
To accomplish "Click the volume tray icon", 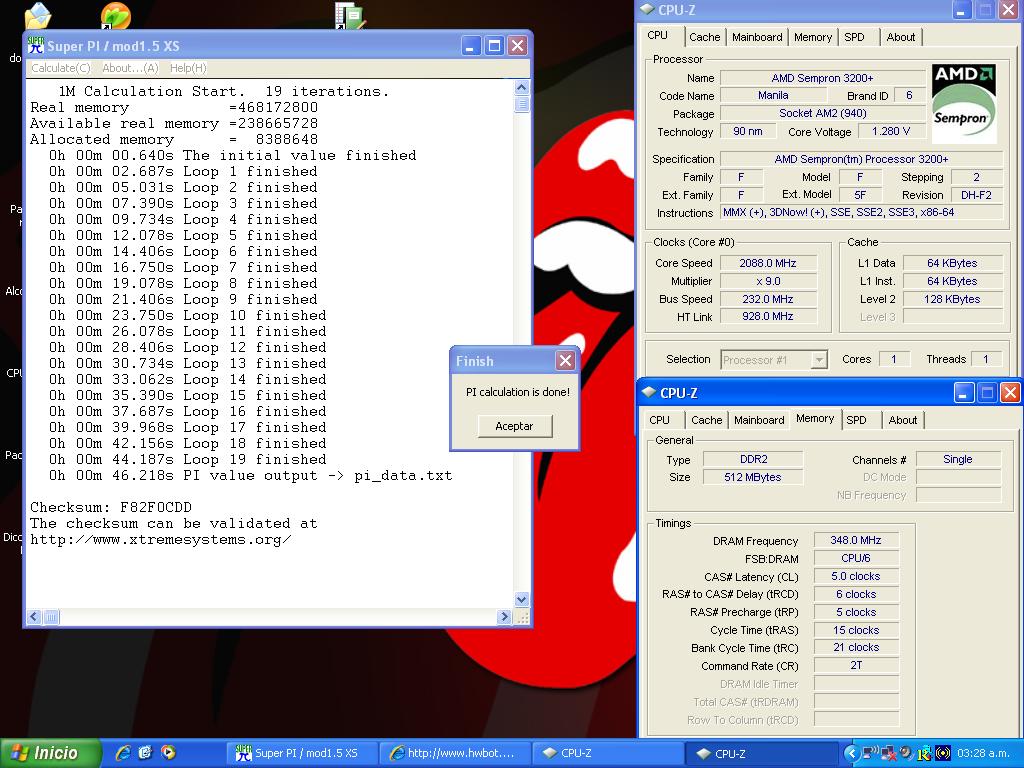I will tap(906, 752).
